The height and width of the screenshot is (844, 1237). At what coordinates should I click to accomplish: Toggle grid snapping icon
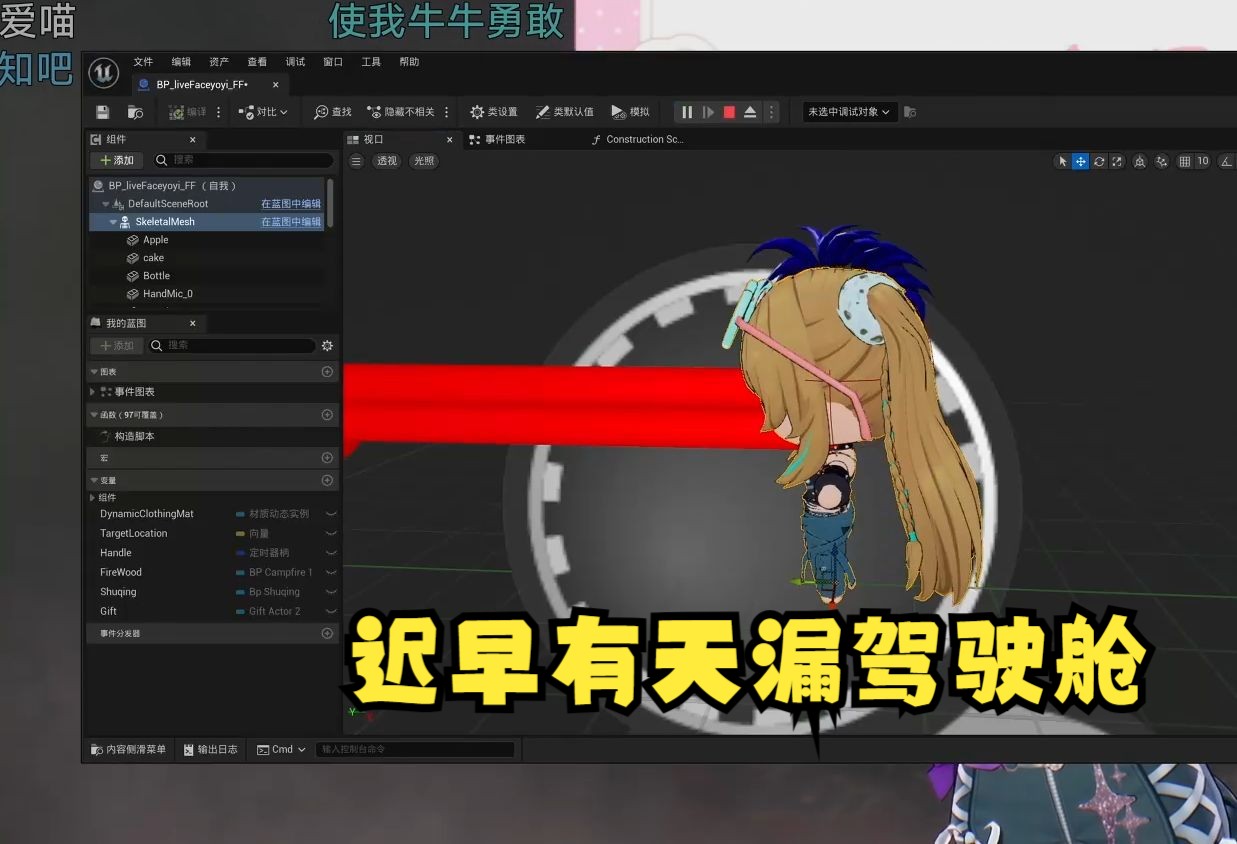(x=1185, y=161)
